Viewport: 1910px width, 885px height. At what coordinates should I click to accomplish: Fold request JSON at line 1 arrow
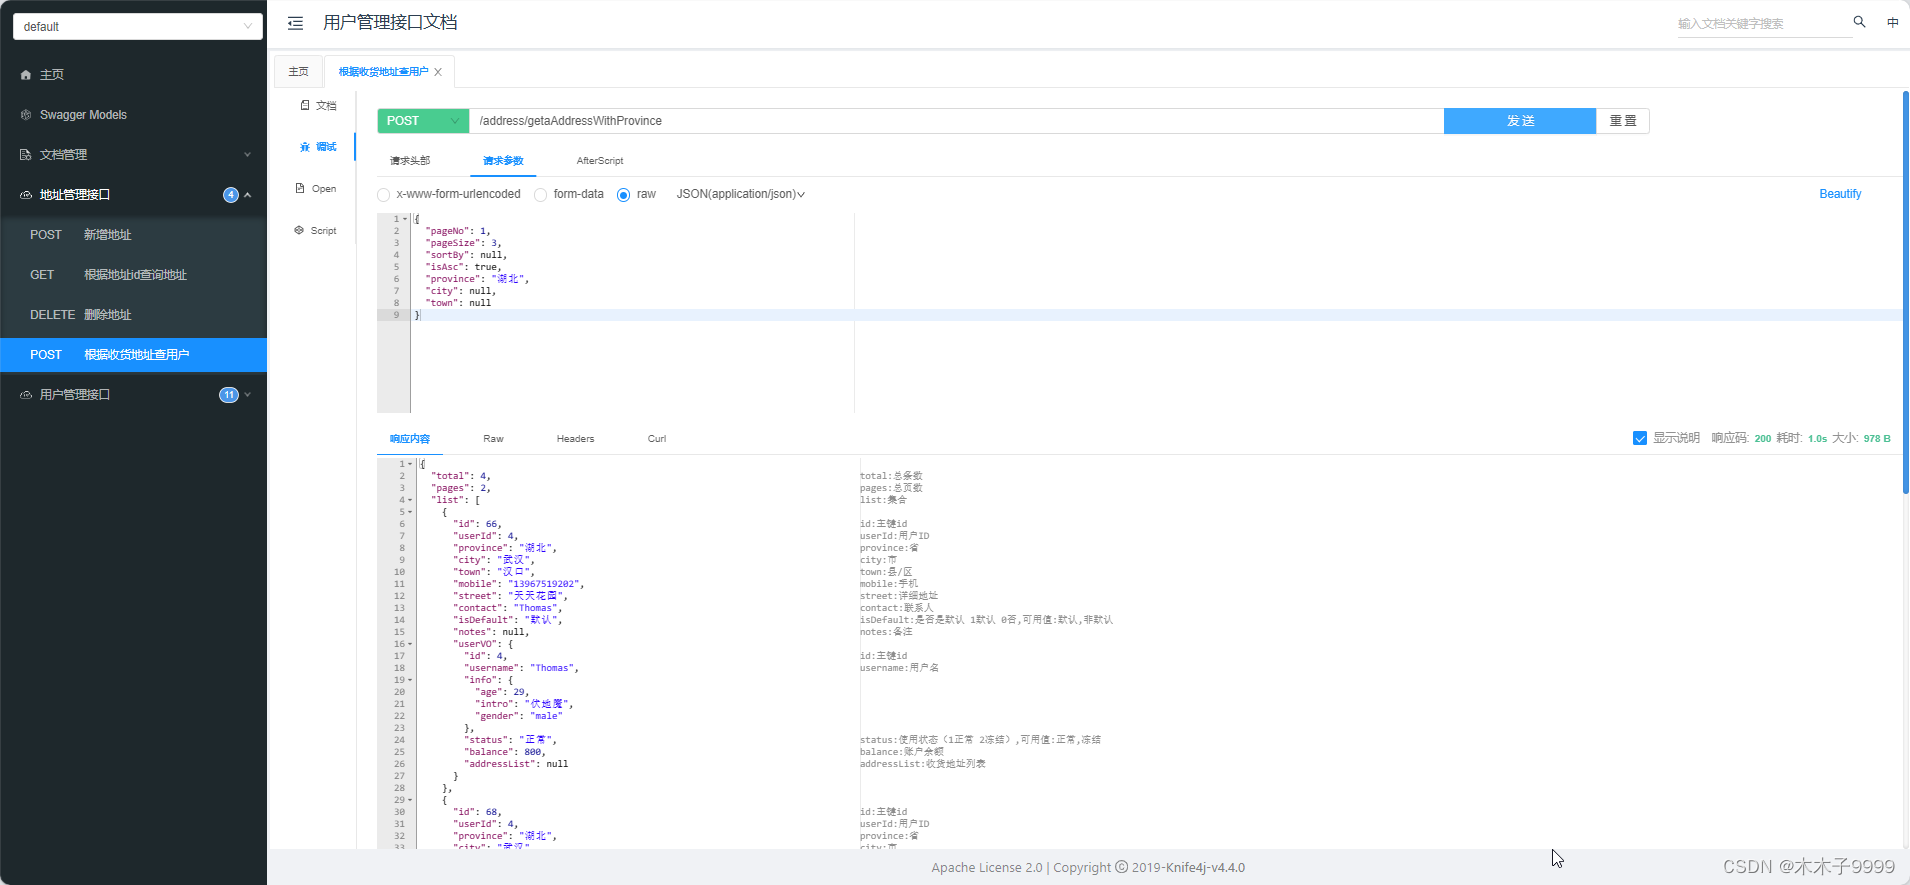pyautogui.click(x=405, y=219)
